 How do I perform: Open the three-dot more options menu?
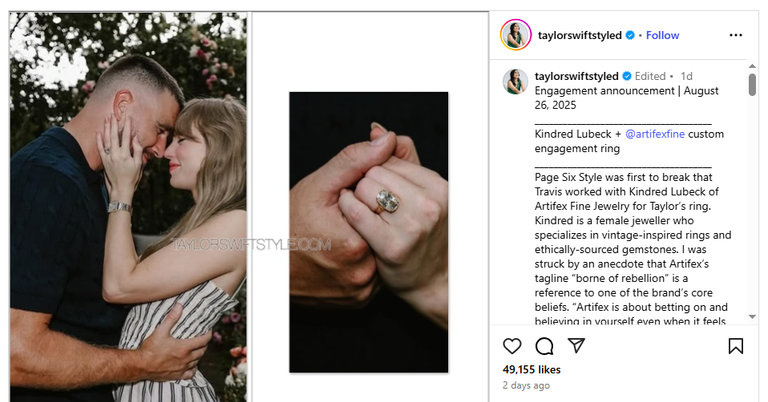[x=736, y=35]
